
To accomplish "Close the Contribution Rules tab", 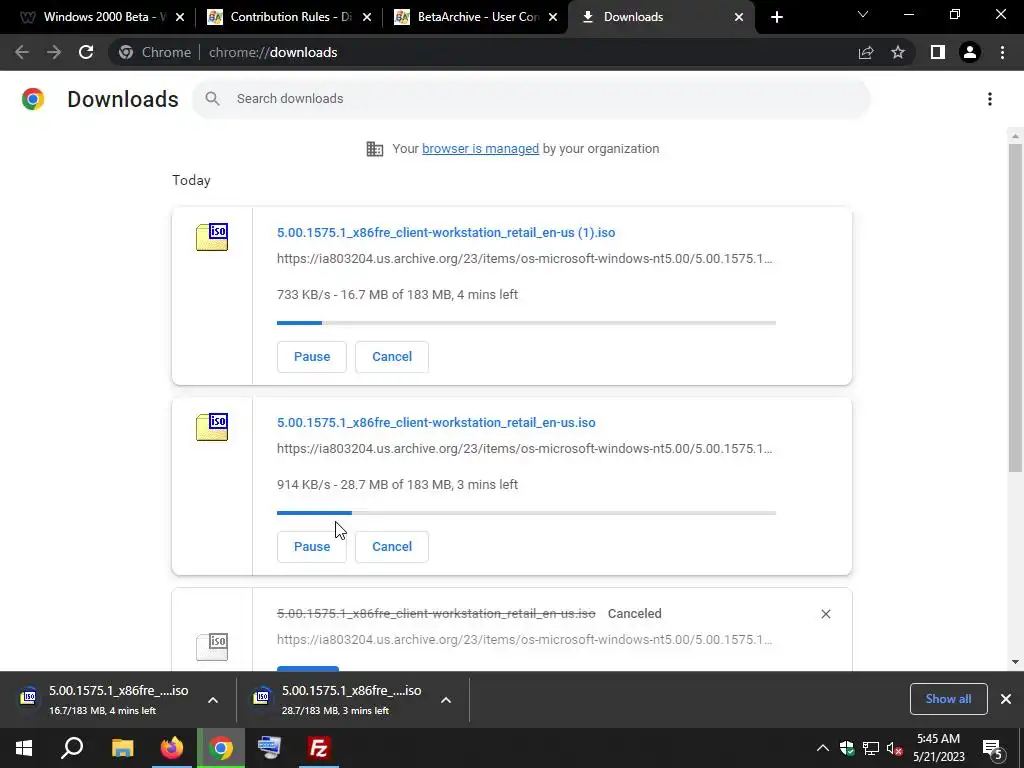I will (x=367, y=17).
